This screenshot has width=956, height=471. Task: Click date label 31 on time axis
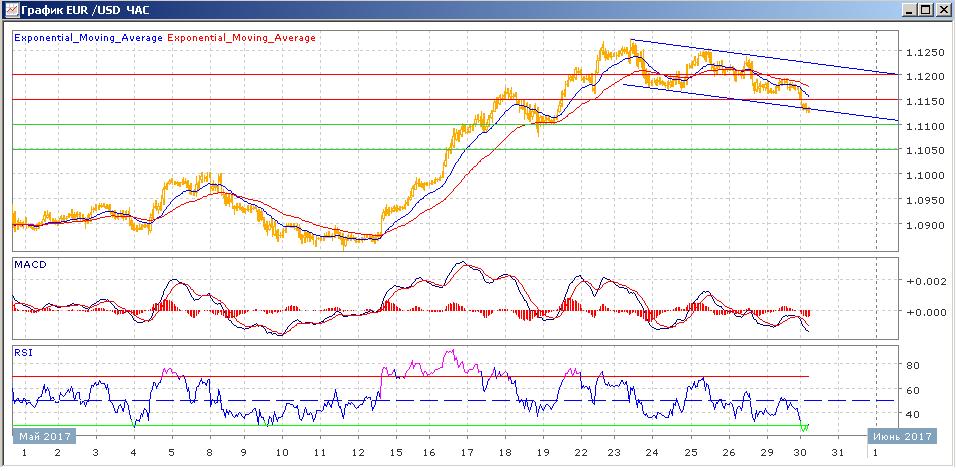click(x=838, y=453)
